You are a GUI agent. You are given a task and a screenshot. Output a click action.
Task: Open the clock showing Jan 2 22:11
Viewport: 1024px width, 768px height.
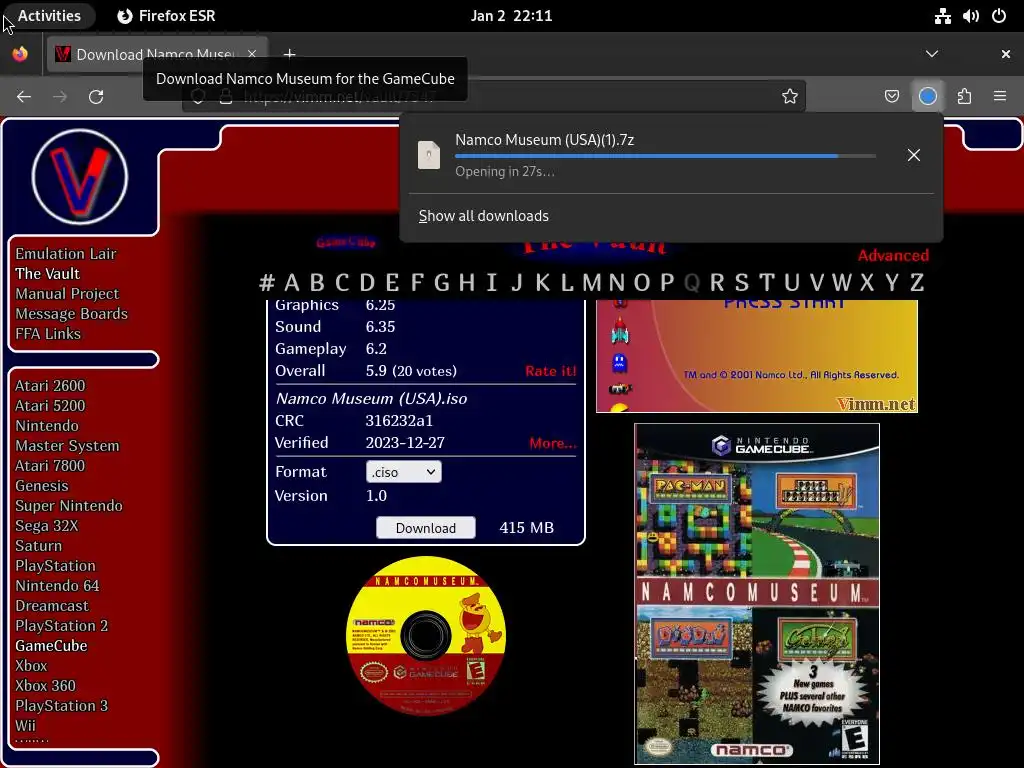pyautogui.click(x=511, y=16)
